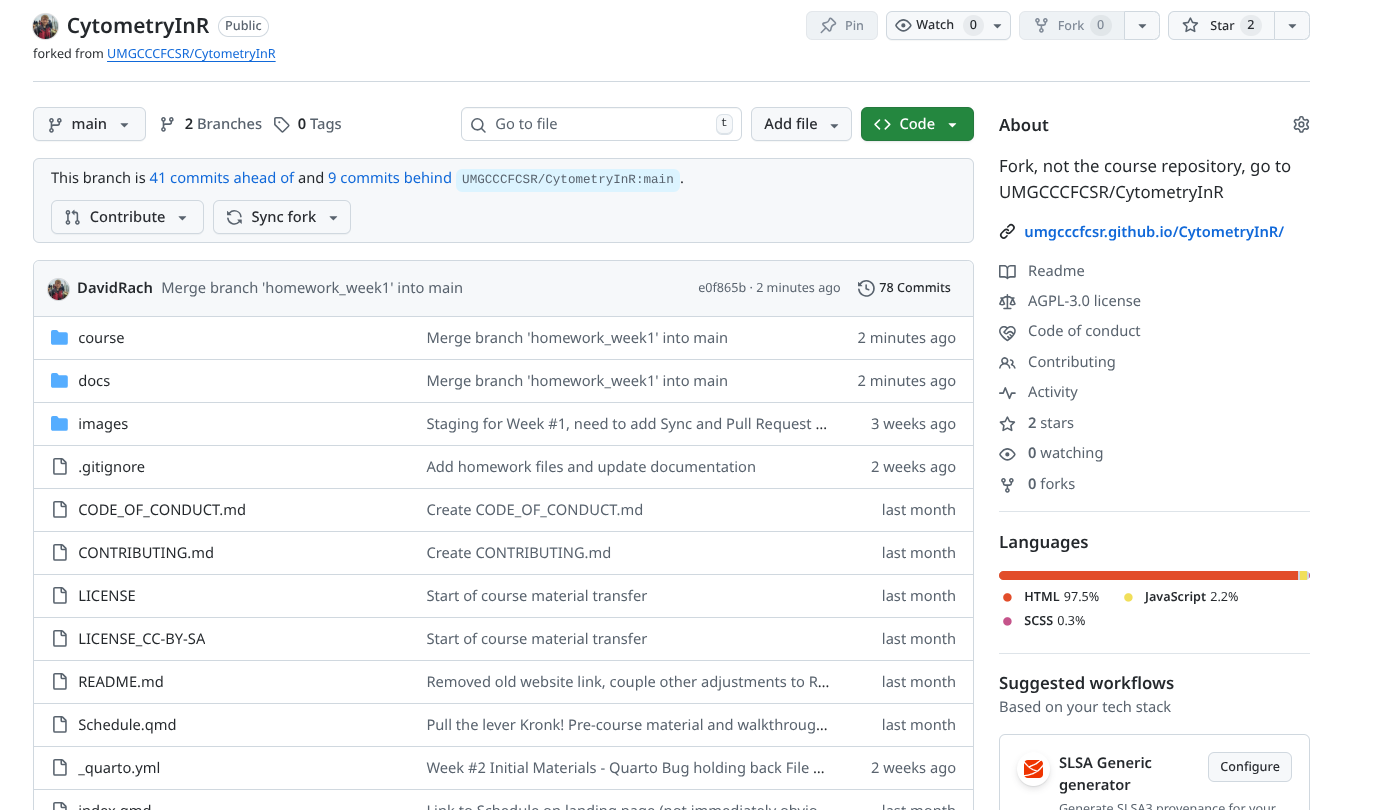
Task: Open the 41 commits ahead link
Action: coord(221,178)
